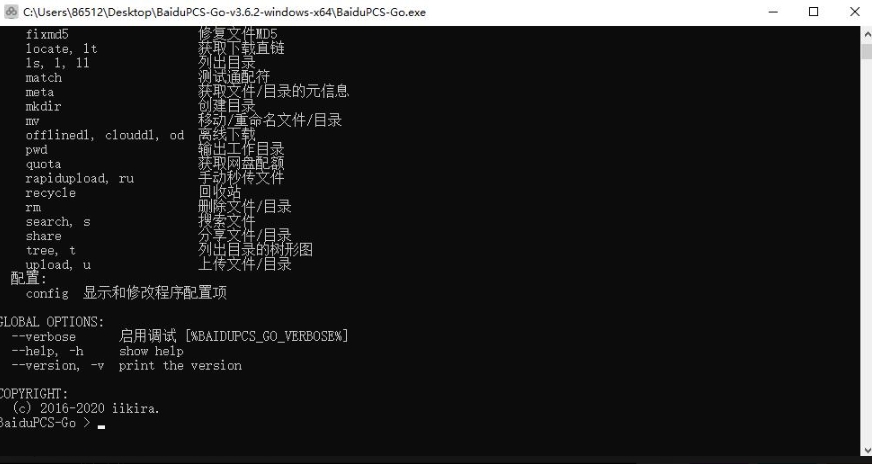The image size is (872, 464).
Task: Click the 'print the version' description
Action: [180, 366]
